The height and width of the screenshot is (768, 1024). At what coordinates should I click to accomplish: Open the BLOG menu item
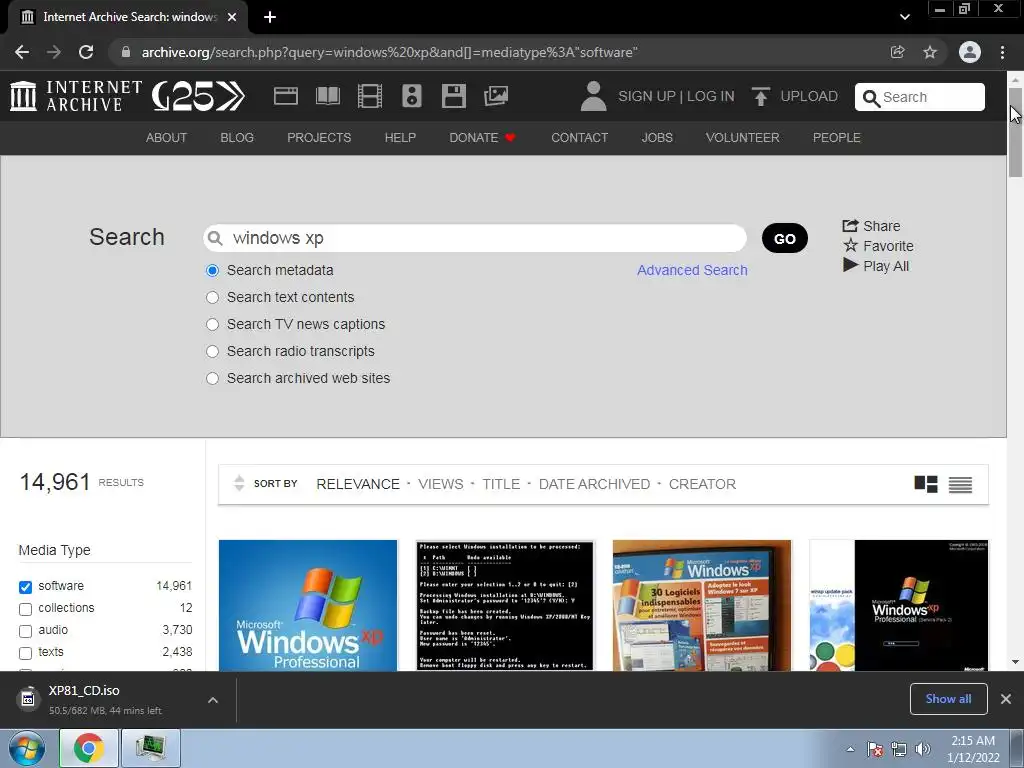pos(236,138)
